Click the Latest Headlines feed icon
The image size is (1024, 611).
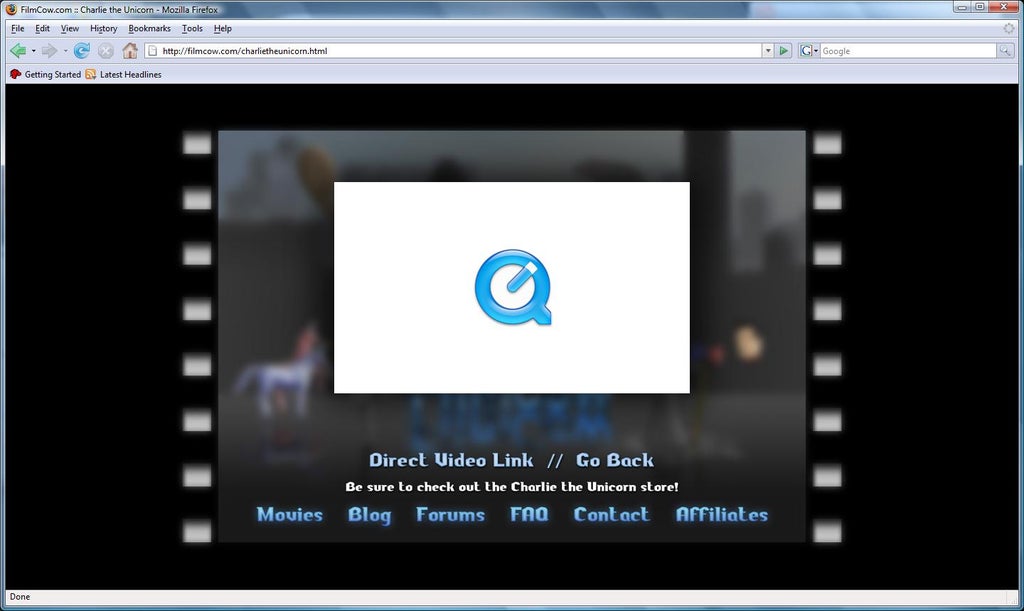[x=91, y=74]
